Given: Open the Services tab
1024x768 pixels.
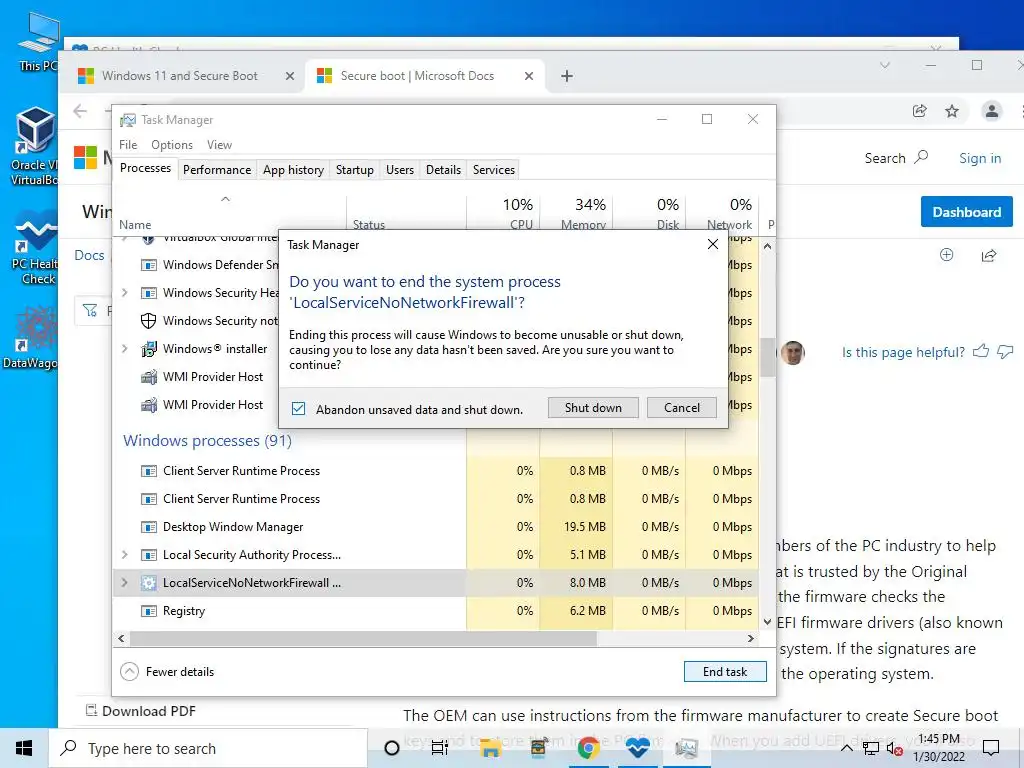Looking at the screenshot, I should [494, 170].
